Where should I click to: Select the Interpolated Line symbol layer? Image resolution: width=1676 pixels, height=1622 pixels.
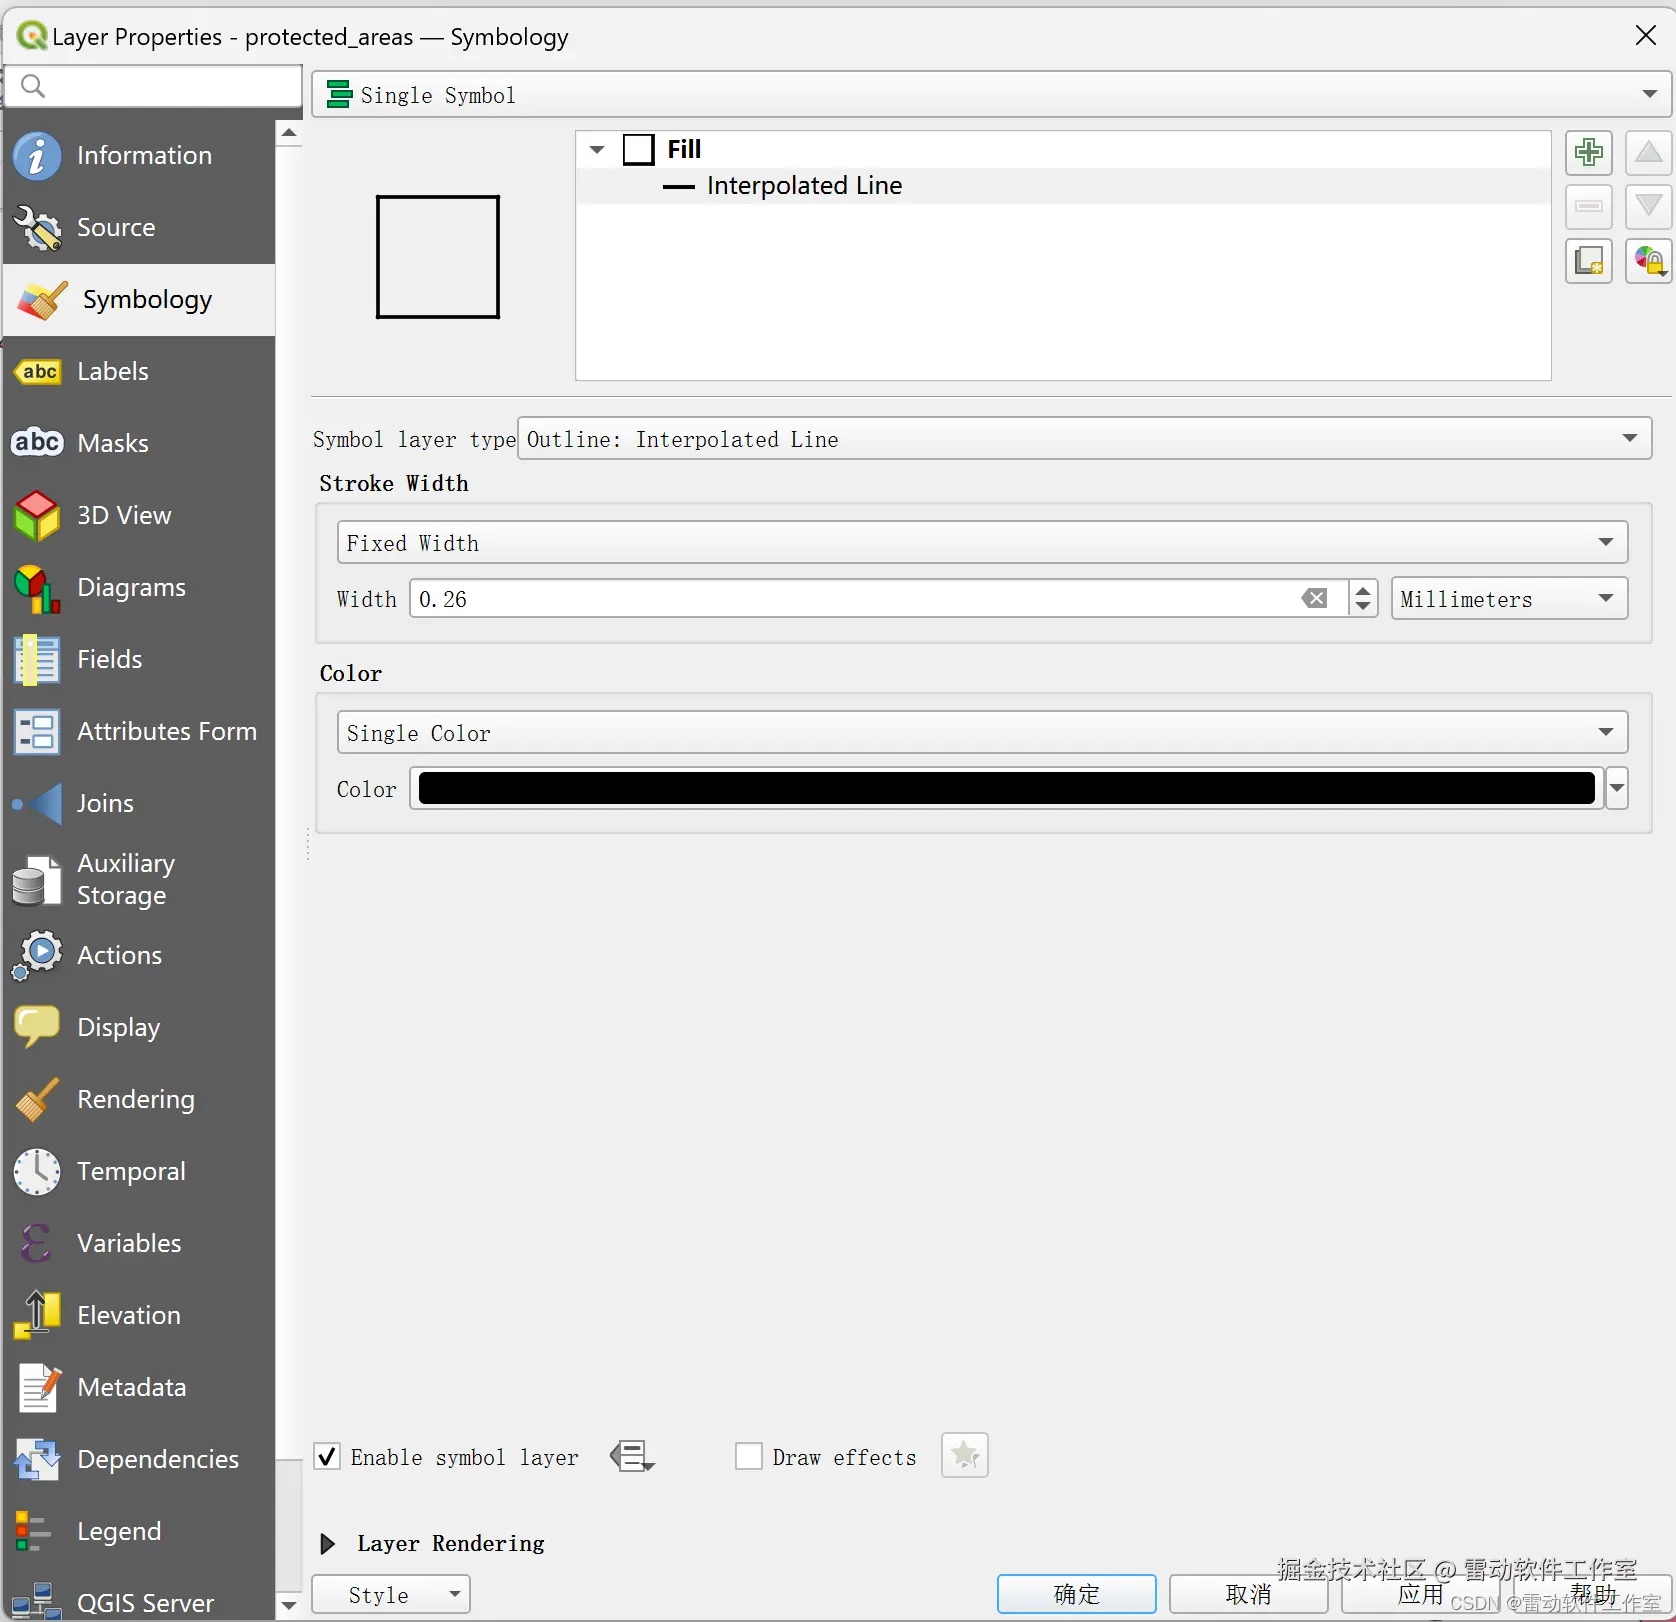point(804,186)
